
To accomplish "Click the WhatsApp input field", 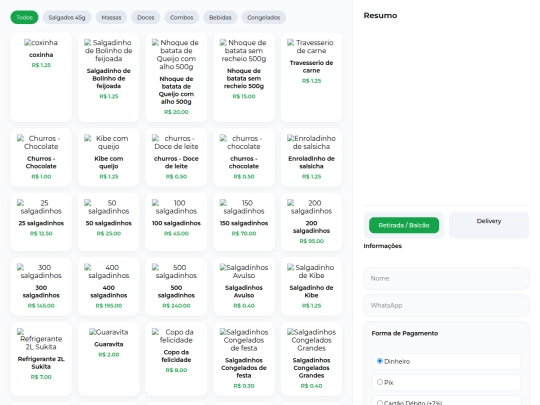I will click(x=446, y=305).
